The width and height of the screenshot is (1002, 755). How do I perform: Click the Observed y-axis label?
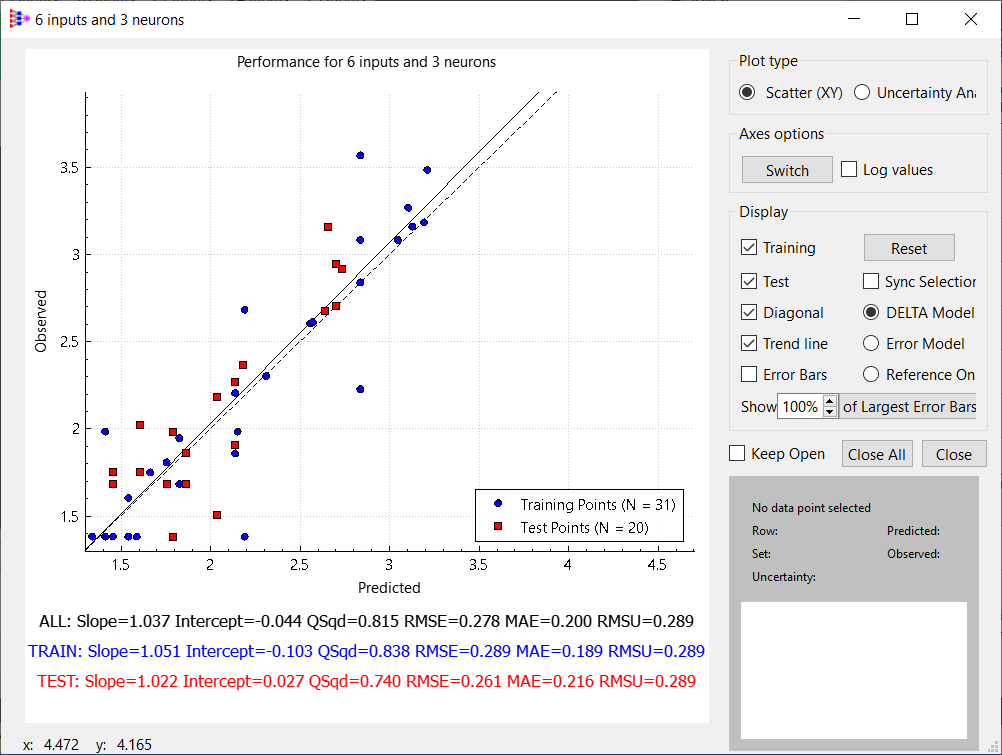pyautogui.click(x=41, y=321)
